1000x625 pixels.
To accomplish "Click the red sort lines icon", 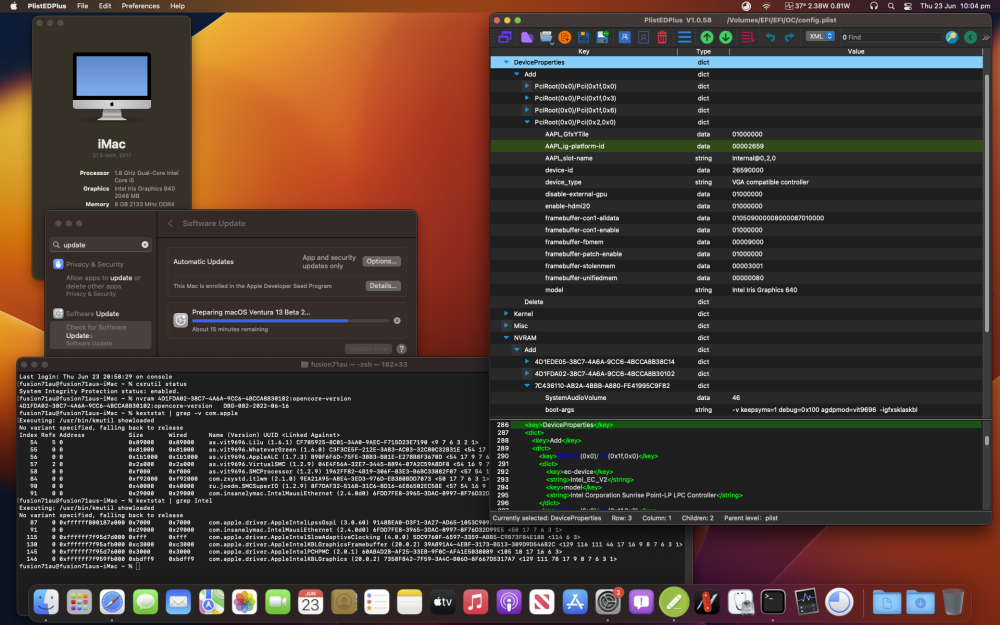I will (x=747, y=37).
